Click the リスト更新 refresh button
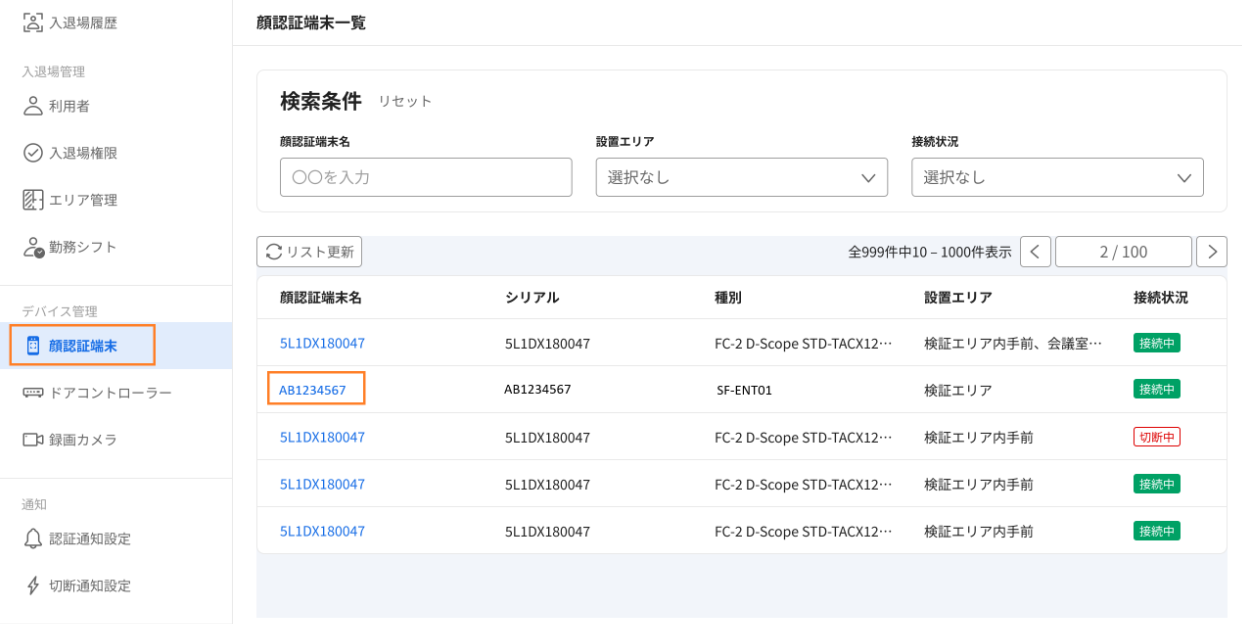This screenshot has height=624, width=1242. (x=309, y=252)
